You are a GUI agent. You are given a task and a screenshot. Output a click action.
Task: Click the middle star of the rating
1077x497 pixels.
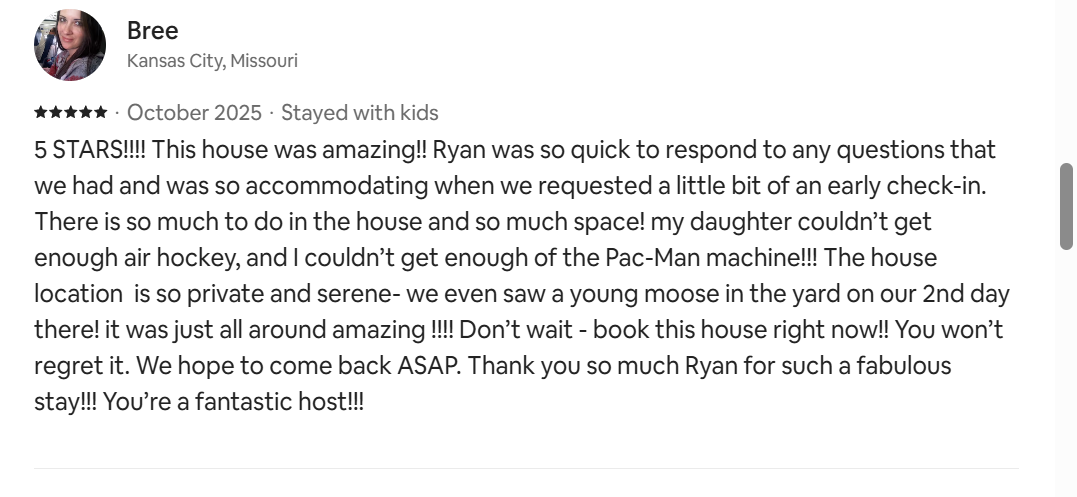tap(71, 112)
